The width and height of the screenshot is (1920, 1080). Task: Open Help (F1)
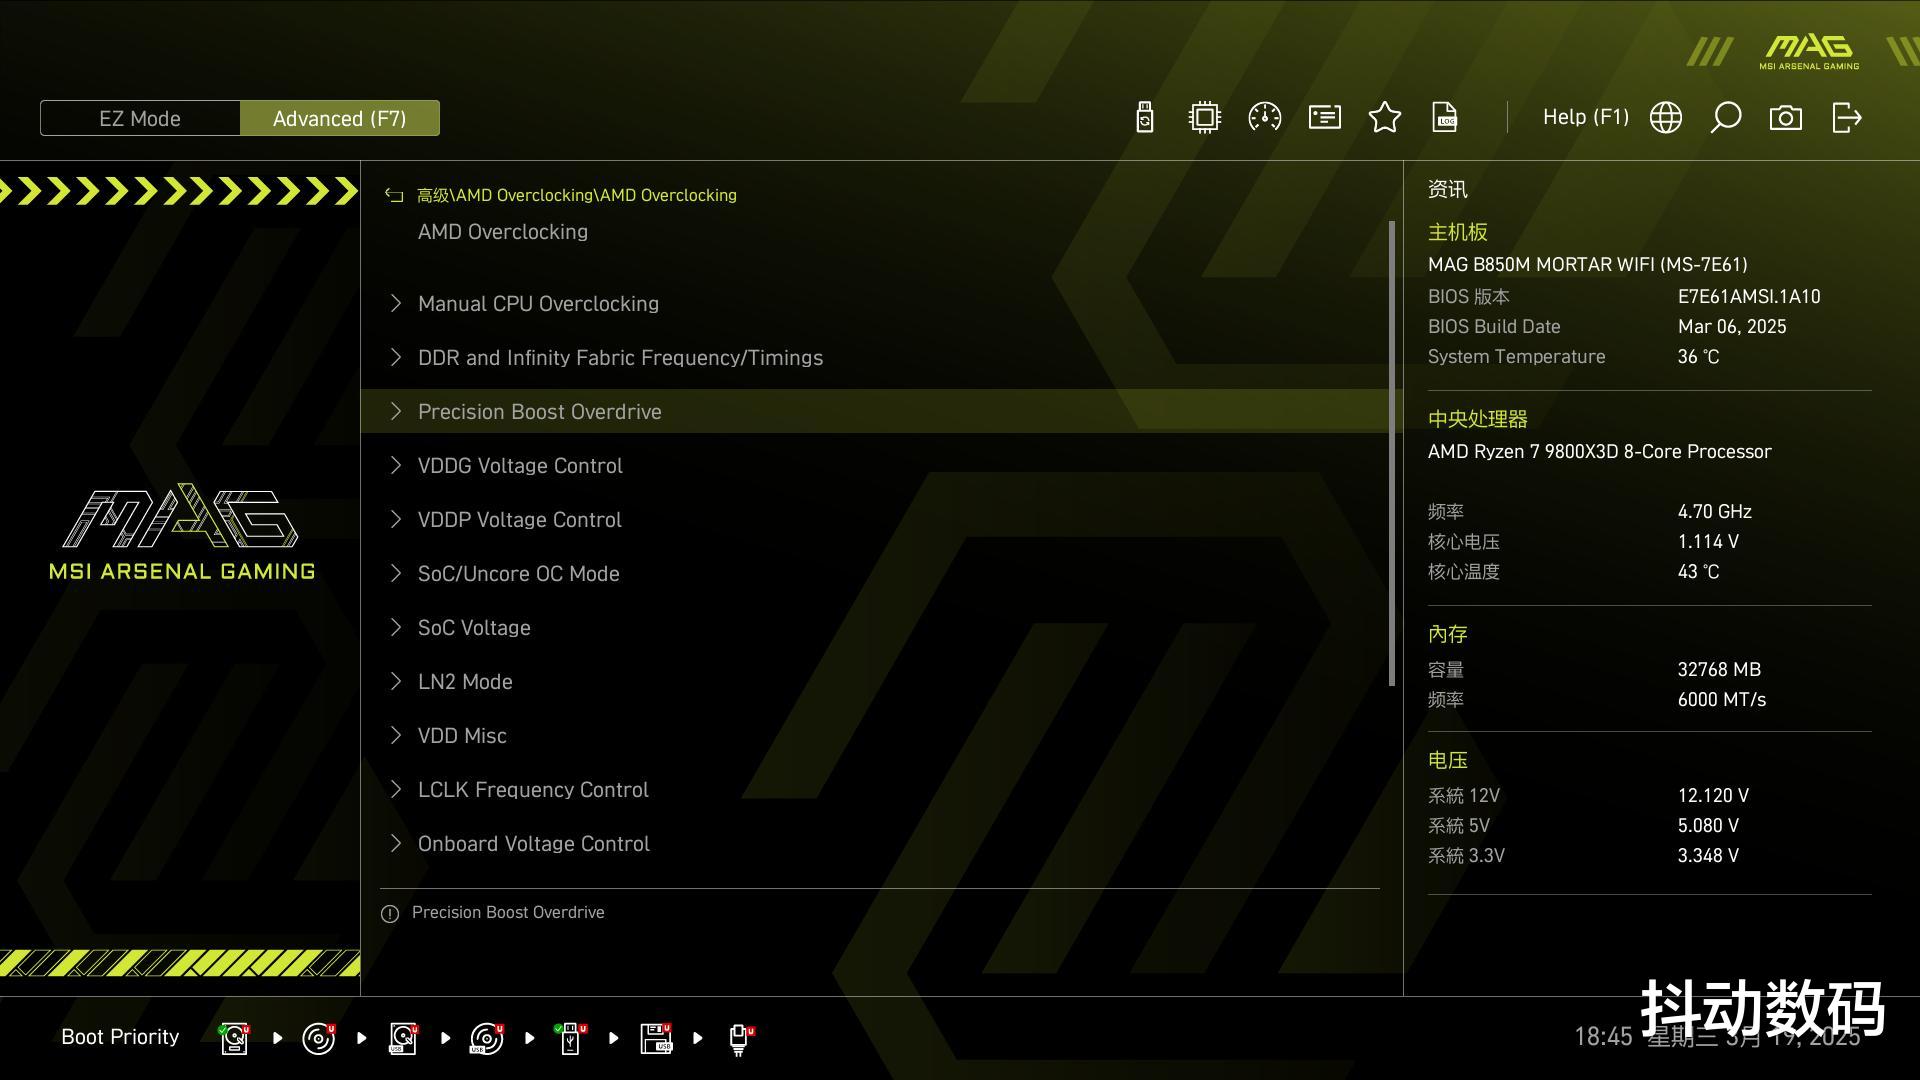click(x=1585, y=117)
